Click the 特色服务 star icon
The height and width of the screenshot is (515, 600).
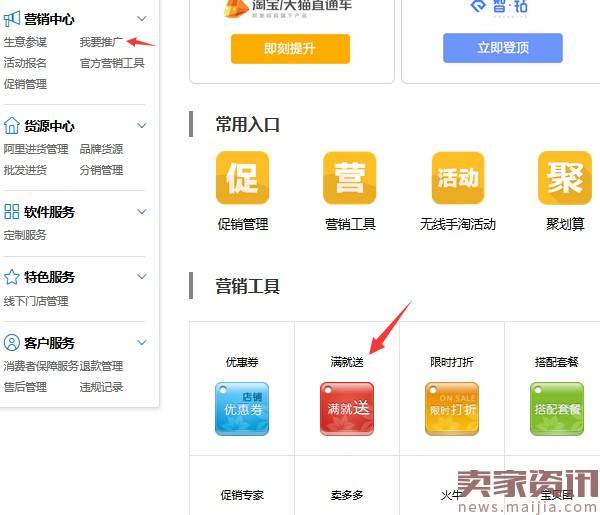pos(11,277)
